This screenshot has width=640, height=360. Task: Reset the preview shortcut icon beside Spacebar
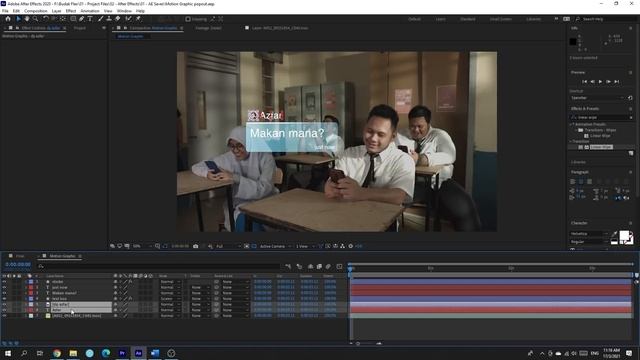[x=630, y=98]
